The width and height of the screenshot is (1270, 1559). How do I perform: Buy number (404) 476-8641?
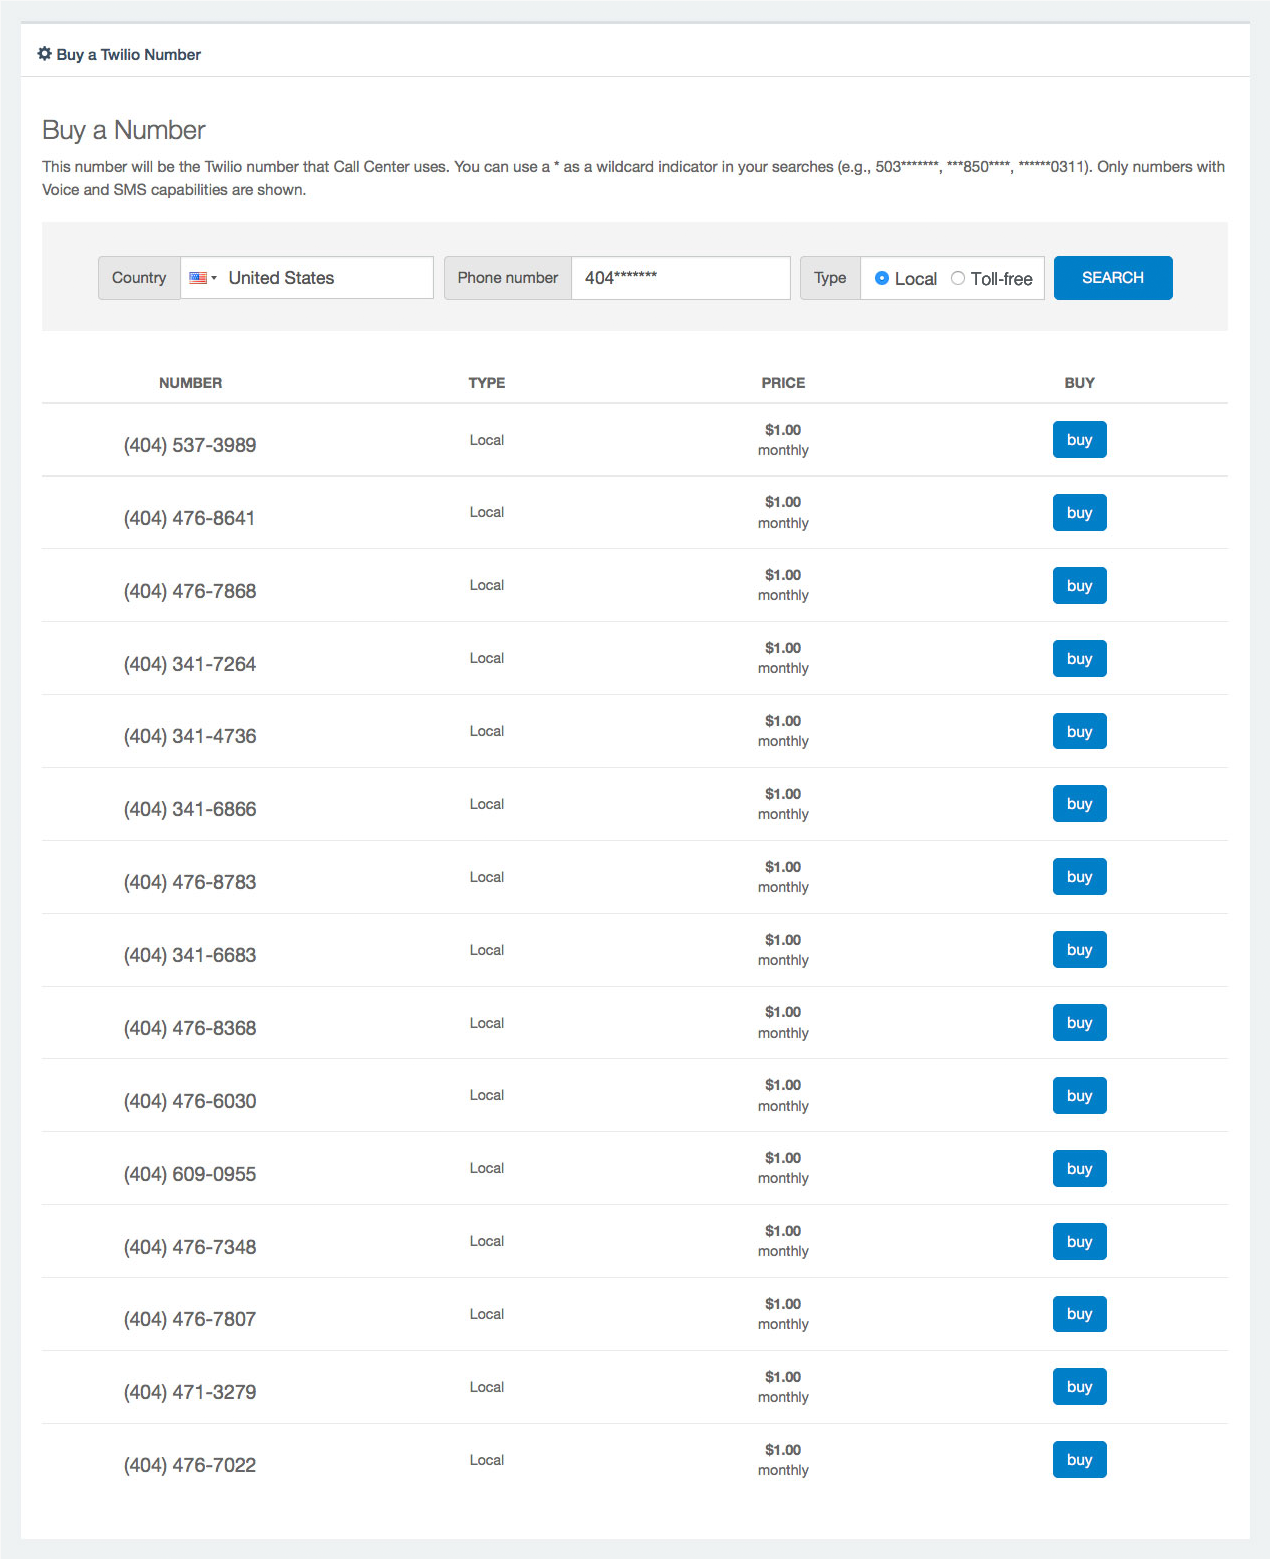click(1079, 512)
